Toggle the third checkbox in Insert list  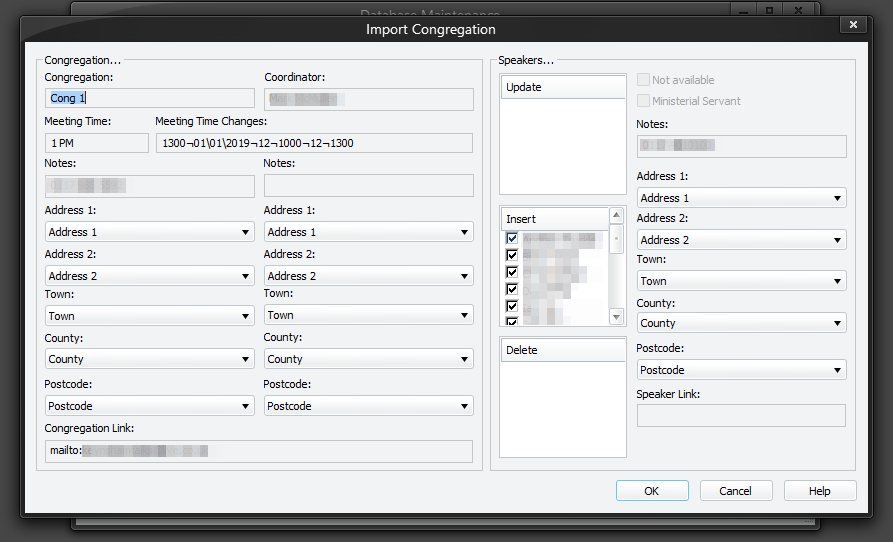pyautogui.click(x=512, y=272)
